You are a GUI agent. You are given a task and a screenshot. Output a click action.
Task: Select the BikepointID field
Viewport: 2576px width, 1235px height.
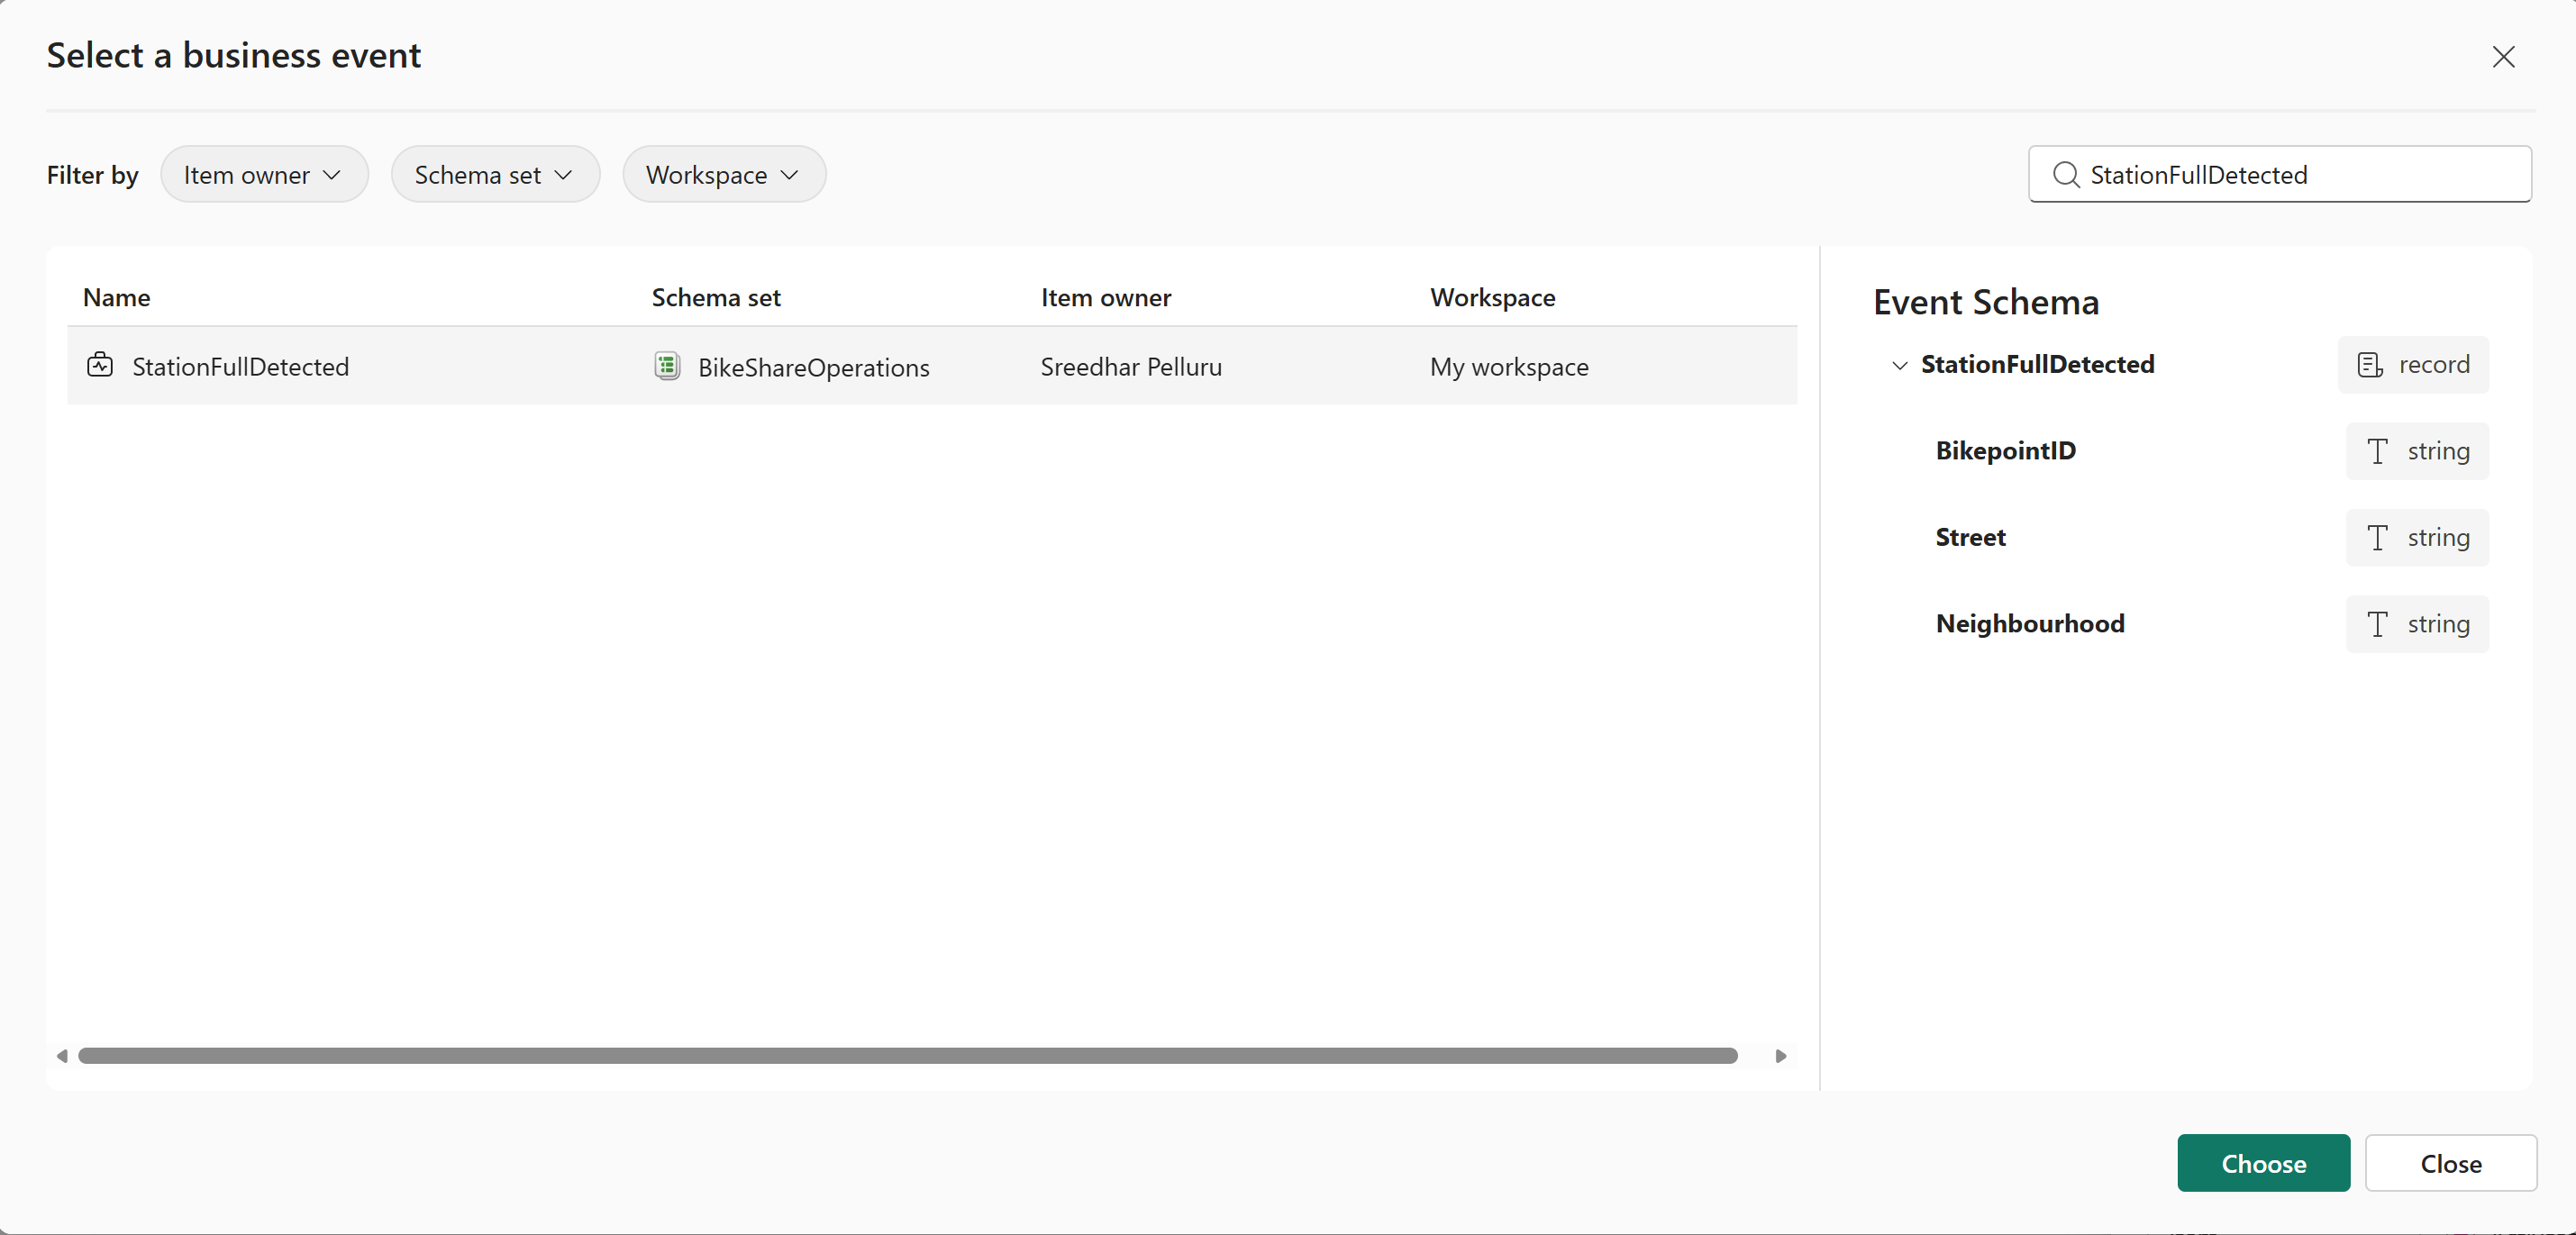[x=2005, y=451]
